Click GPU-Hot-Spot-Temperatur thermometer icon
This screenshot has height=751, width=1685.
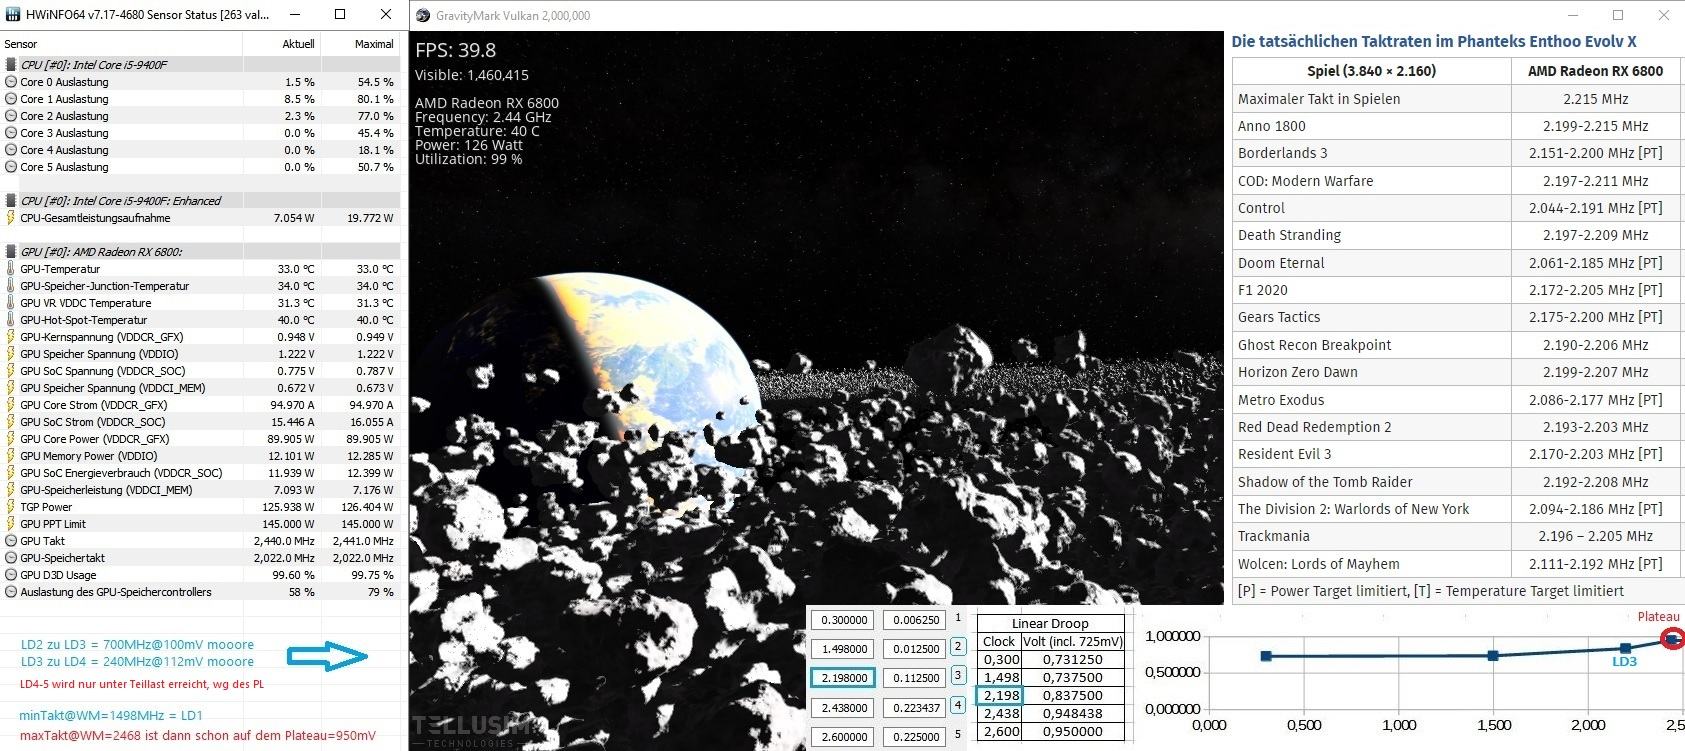11,319
